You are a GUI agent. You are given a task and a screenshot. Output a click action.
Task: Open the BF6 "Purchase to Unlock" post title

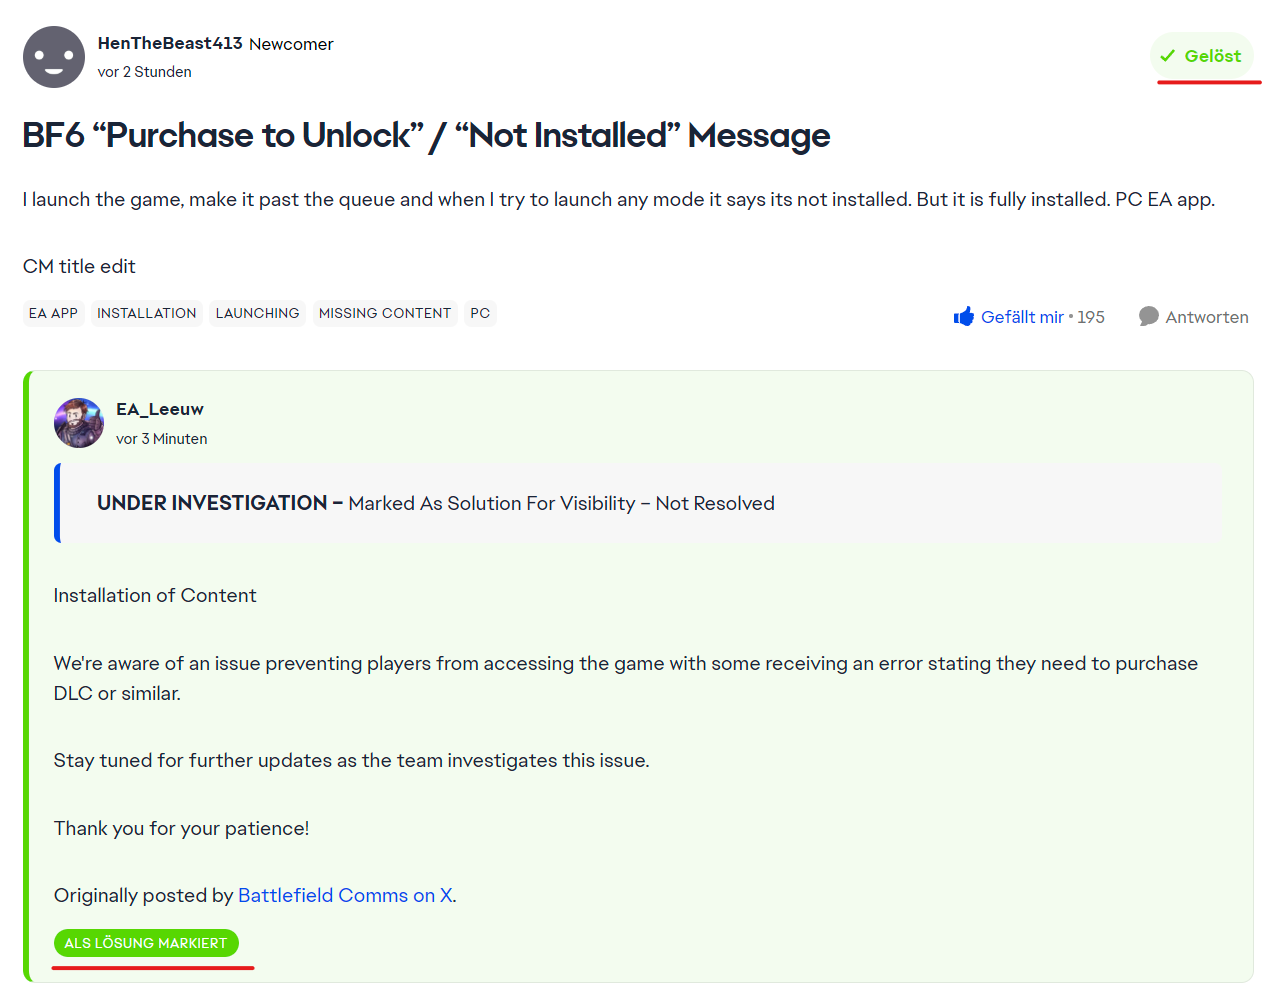coord(426,135)
